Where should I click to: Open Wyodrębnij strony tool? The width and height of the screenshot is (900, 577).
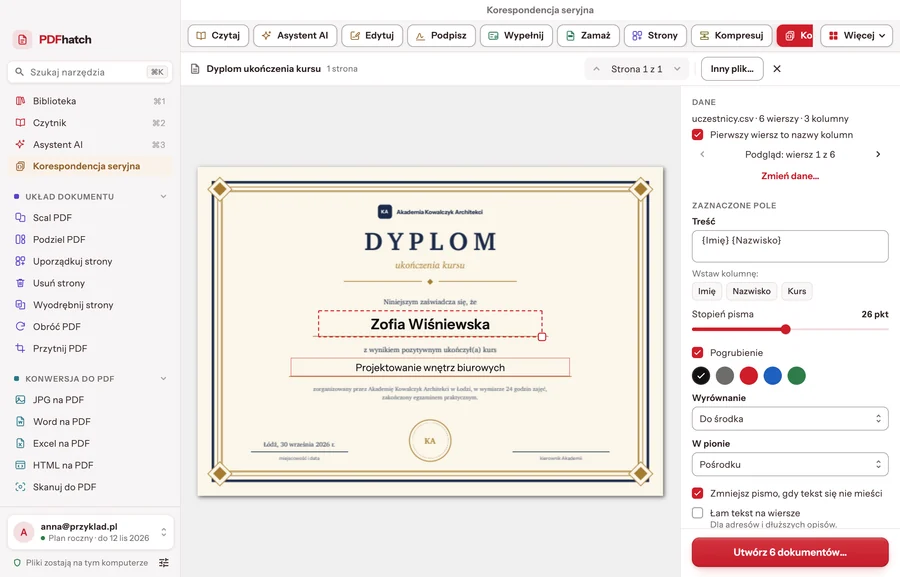click(90, 305)
